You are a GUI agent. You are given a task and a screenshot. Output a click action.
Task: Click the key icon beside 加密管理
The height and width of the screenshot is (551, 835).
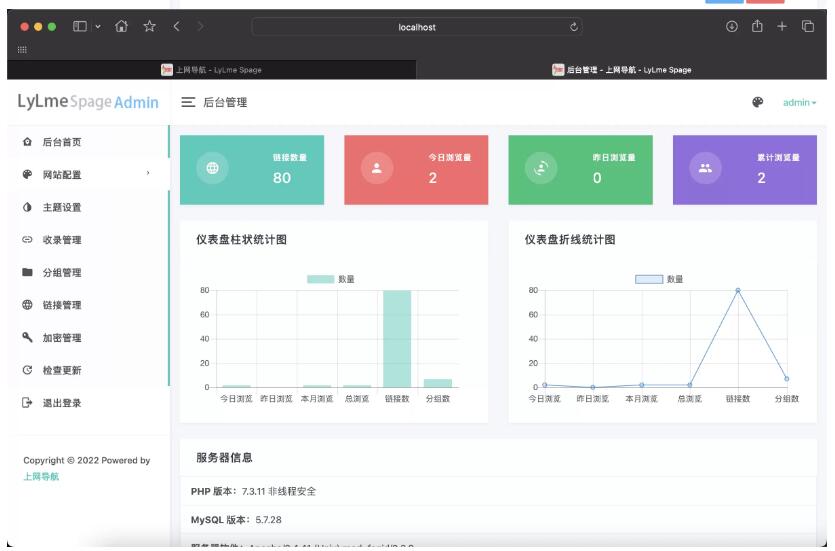(x=27, y=337)
